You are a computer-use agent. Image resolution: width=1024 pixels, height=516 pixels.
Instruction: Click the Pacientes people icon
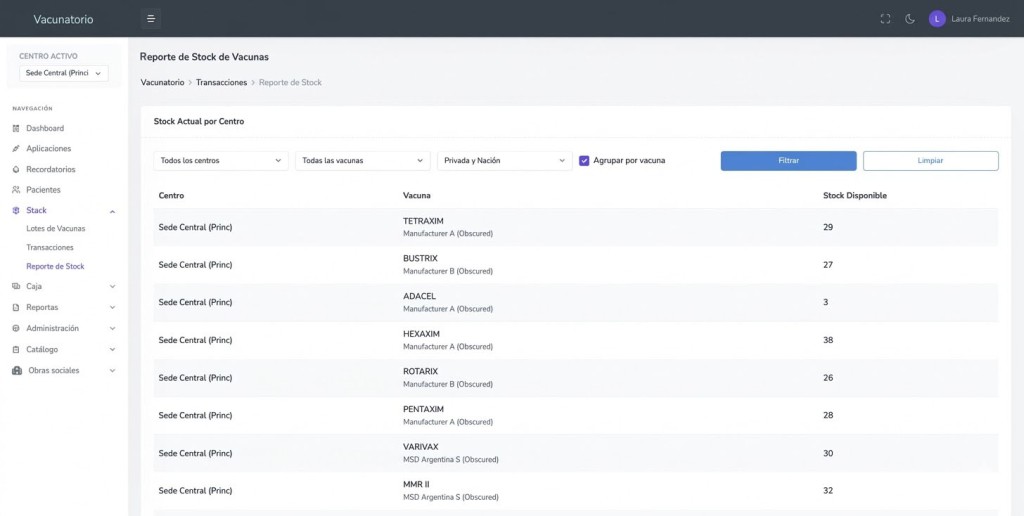[x=16, y=190]
